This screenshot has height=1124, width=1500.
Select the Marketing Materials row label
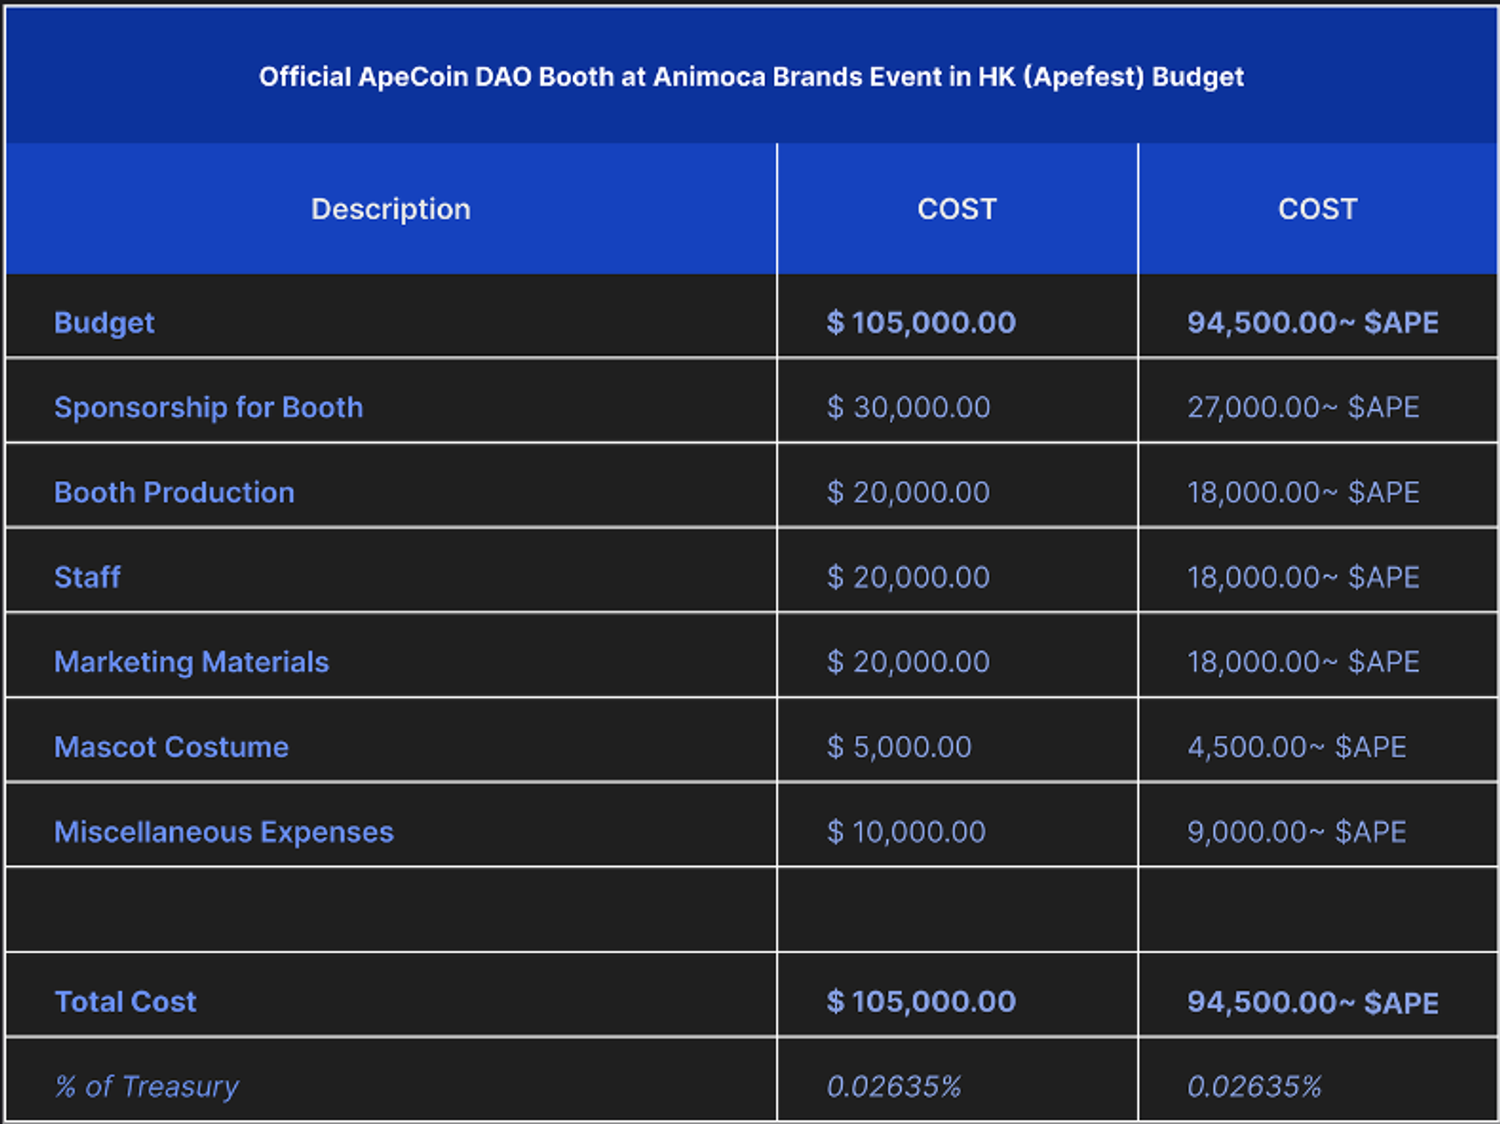point(191,662)
